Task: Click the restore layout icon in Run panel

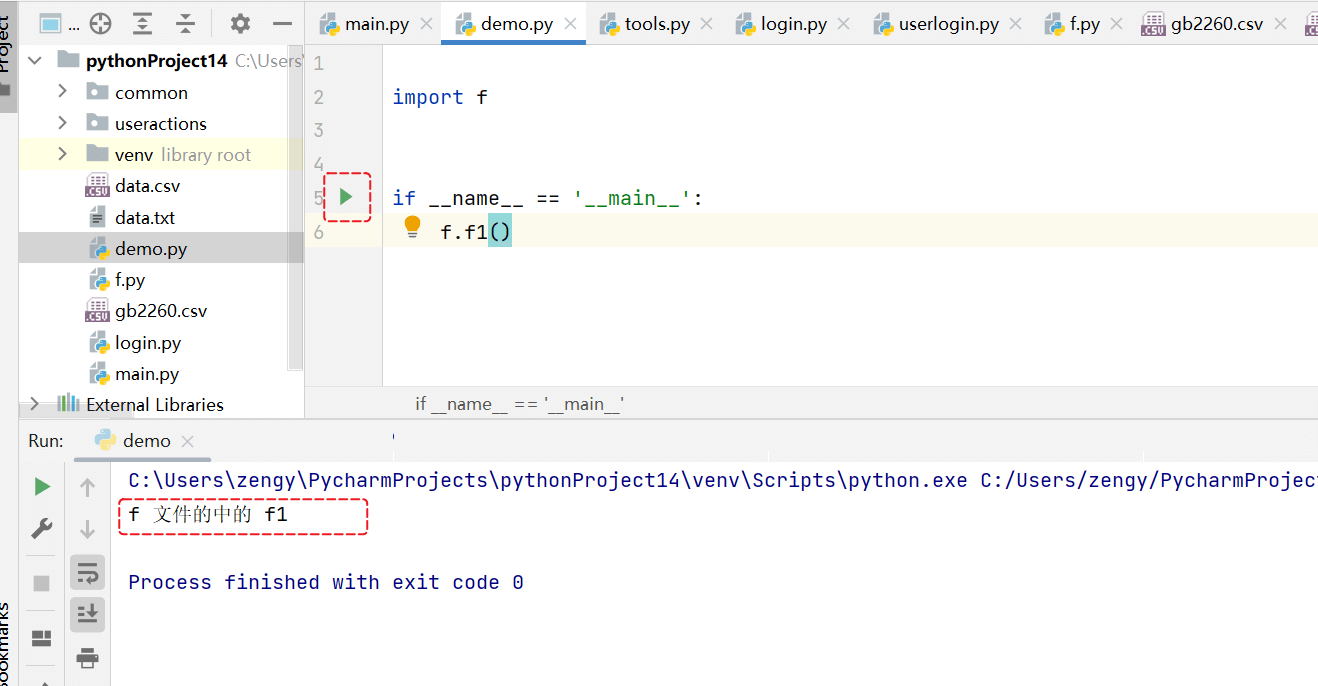Action: click(42, 638)
